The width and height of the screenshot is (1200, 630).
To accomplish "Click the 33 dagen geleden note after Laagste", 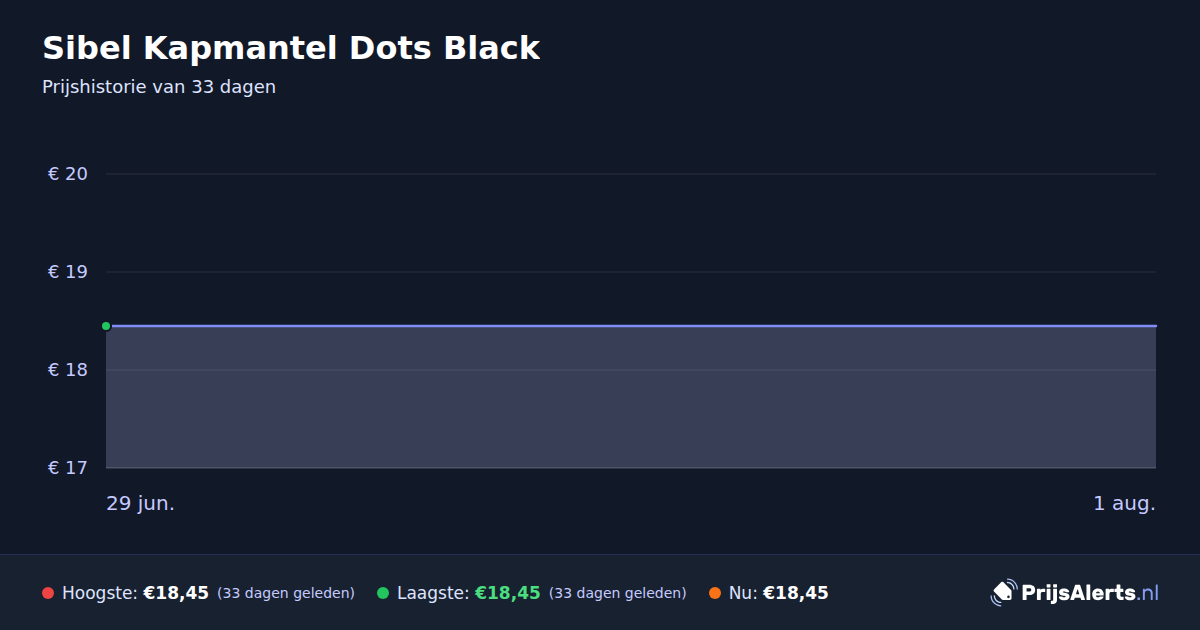I will click(618, 594).
